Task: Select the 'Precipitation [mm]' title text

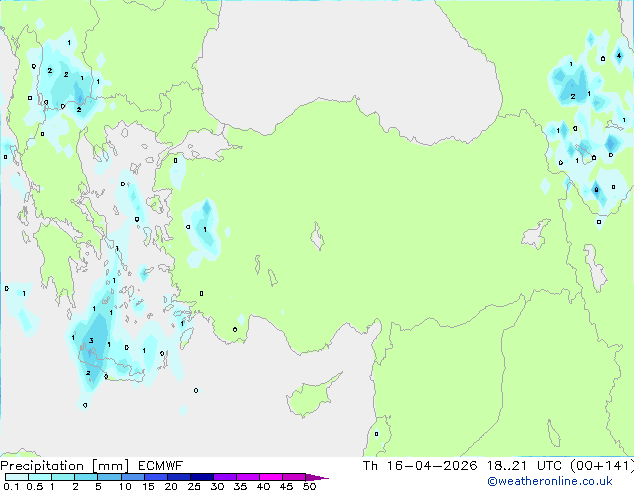Action: pyautogui.click(x=65, y=466)
